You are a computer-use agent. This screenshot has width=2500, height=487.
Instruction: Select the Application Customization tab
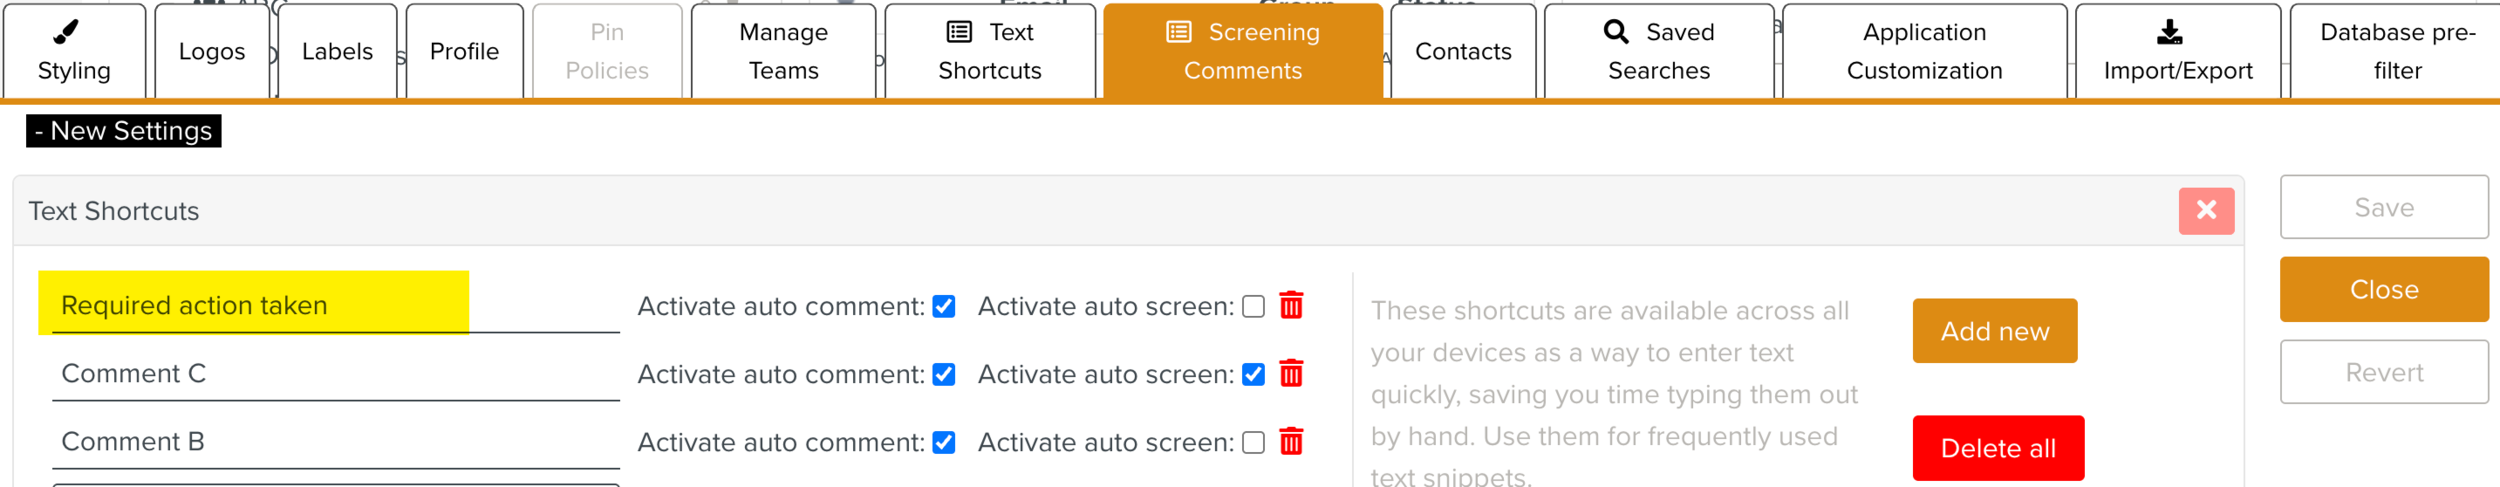1923,51
